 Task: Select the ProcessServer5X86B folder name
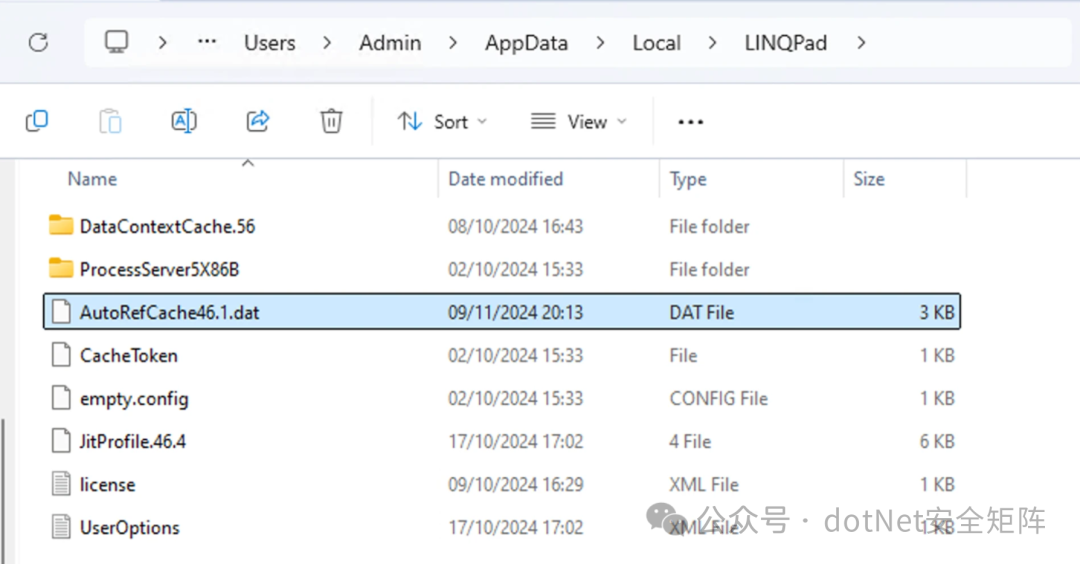click(x=159, y=269)
